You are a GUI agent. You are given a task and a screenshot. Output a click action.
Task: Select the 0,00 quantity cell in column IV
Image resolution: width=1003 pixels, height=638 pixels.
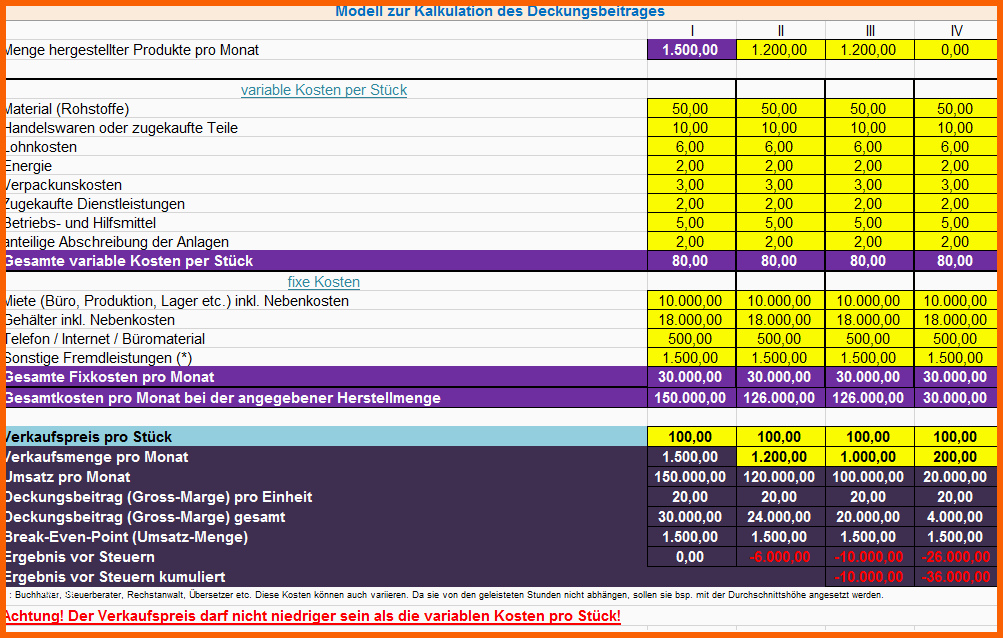point(955,50)
